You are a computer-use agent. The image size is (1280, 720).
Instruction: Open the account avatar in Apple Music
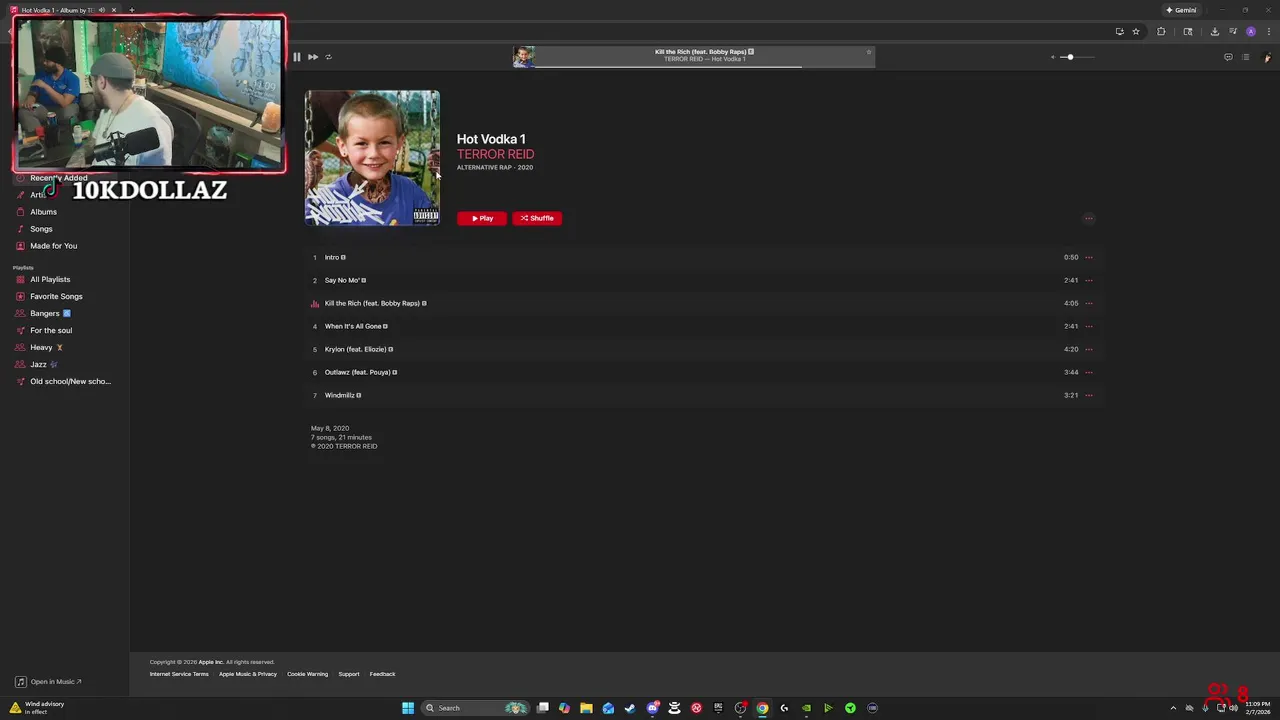[x=1268, y=57]
